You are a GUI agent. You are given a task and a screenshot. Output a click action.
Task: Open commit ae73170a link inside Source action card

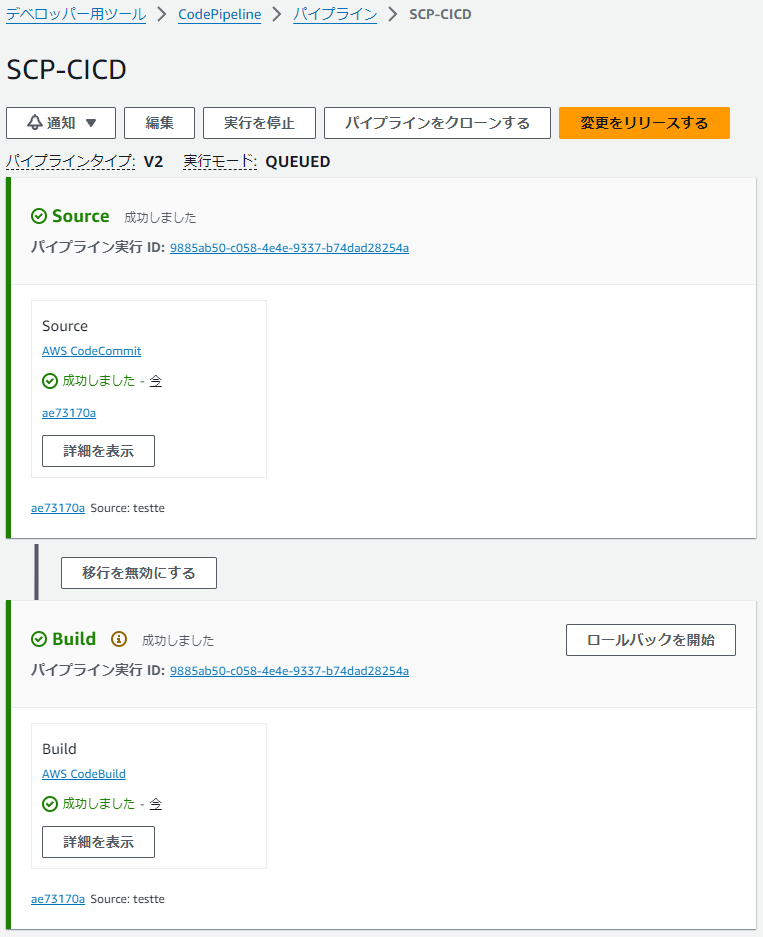69,413
